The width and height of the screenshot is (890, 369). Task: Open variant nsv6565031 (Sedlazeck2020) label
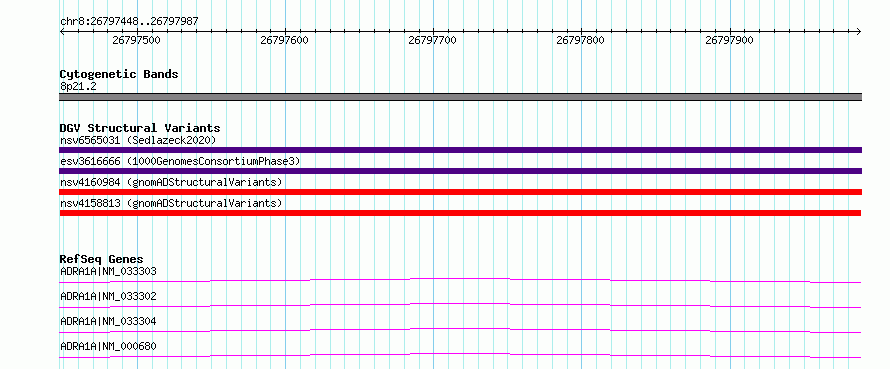[138, 140]
